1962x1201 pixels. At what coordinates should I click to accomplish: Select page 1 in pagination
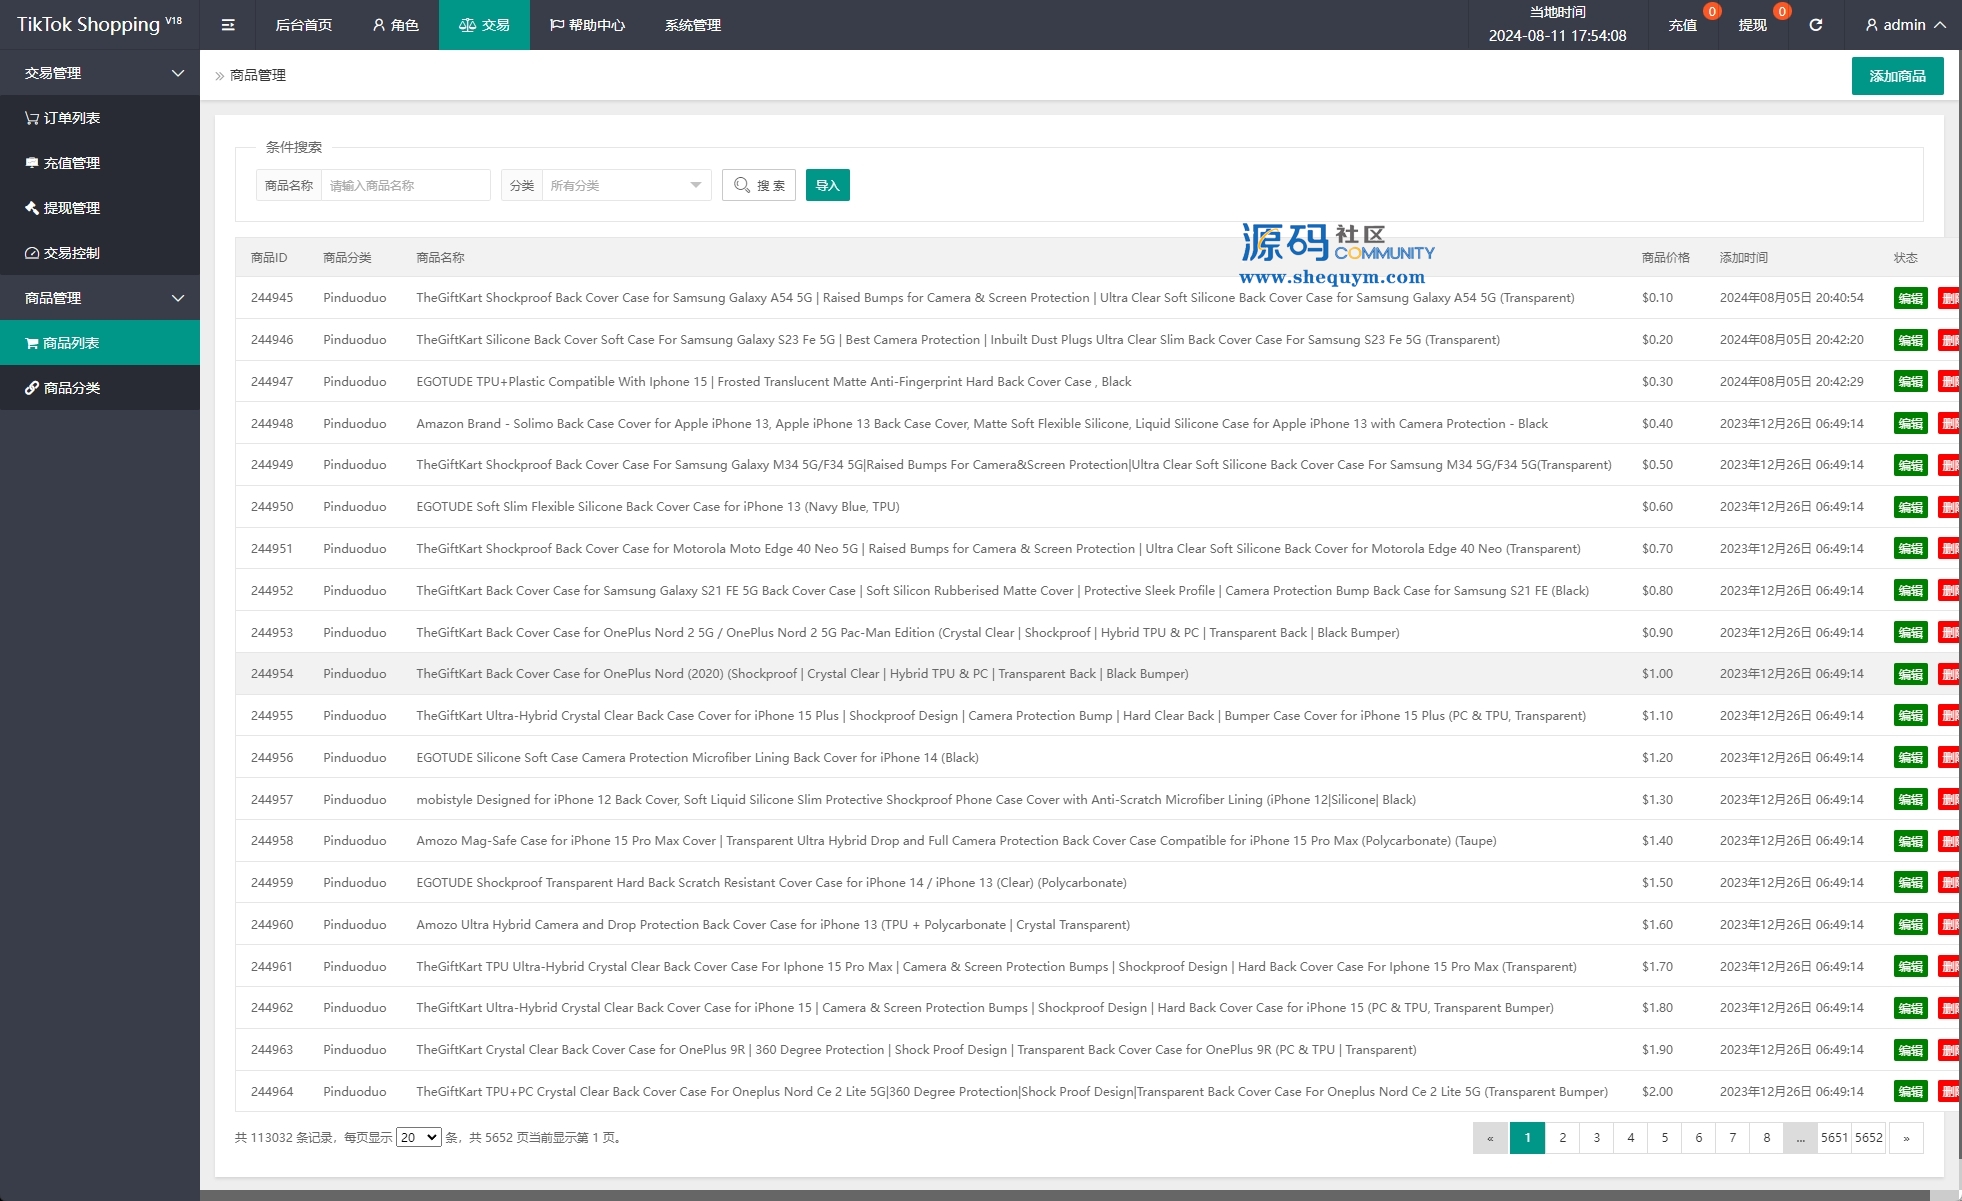1527,1138
